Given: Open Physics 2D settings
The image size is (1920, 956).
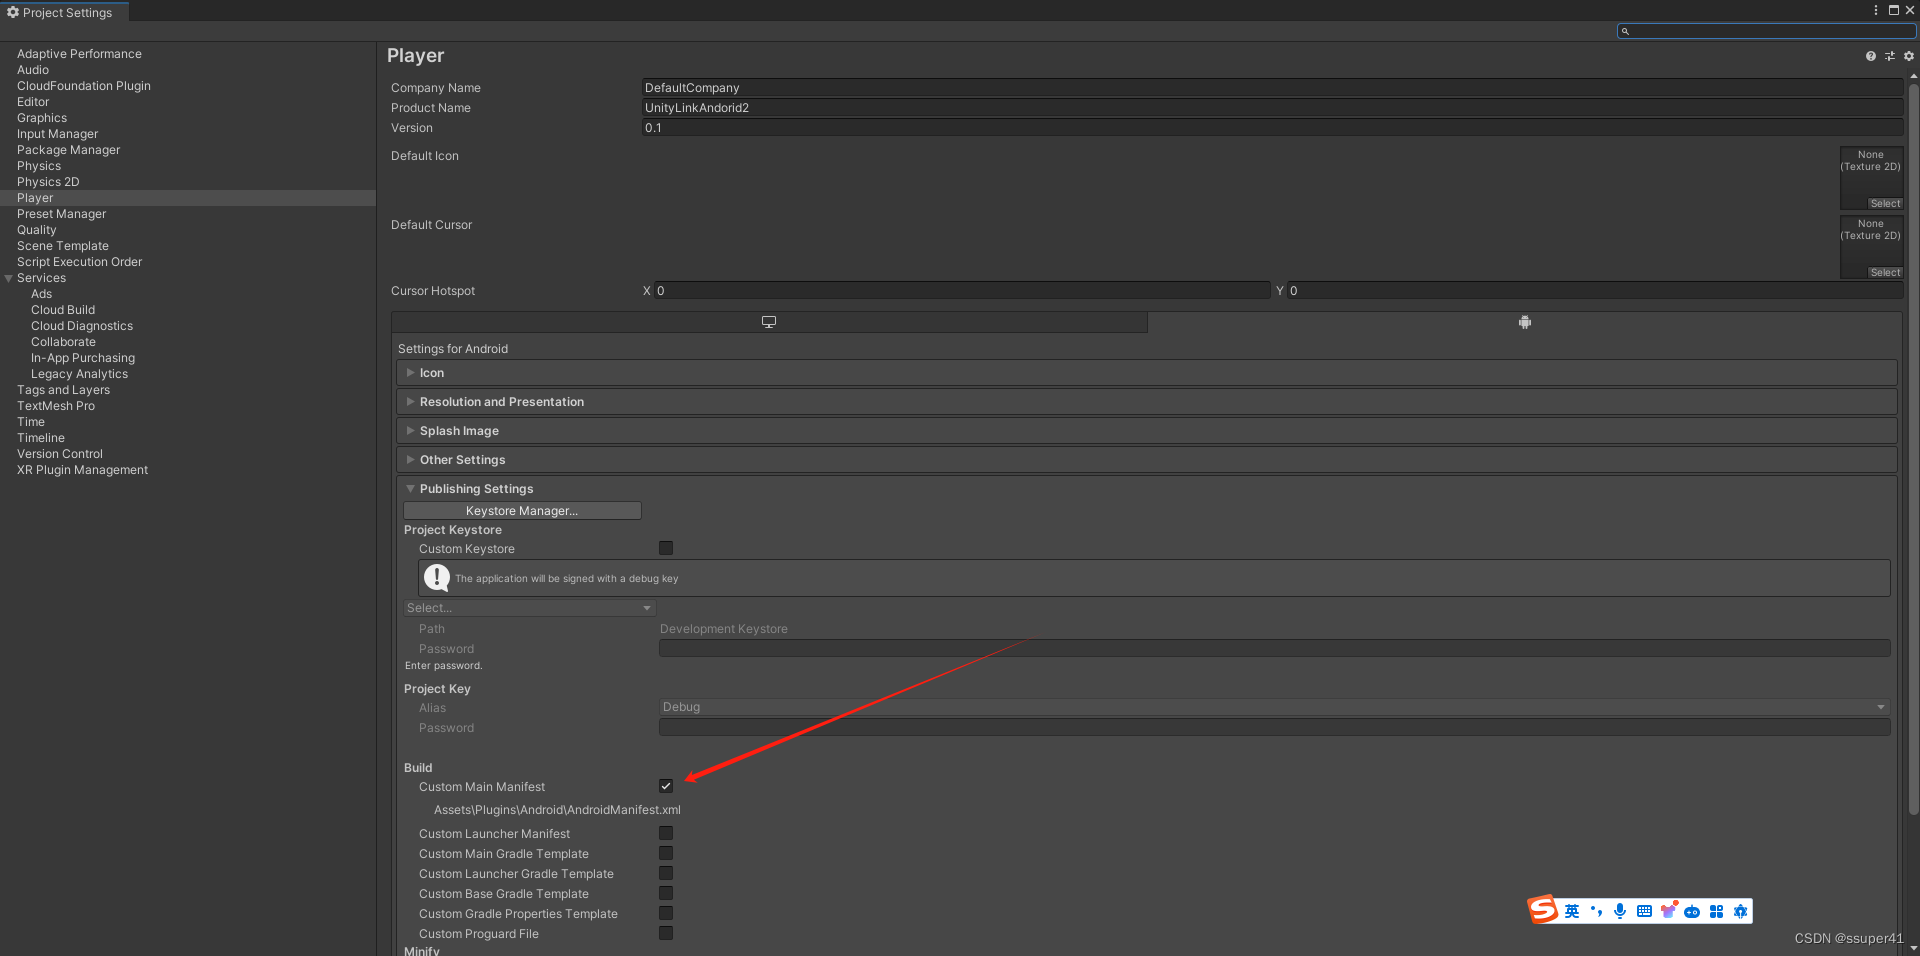Looking at the screenshot, I should coord(48,182).
